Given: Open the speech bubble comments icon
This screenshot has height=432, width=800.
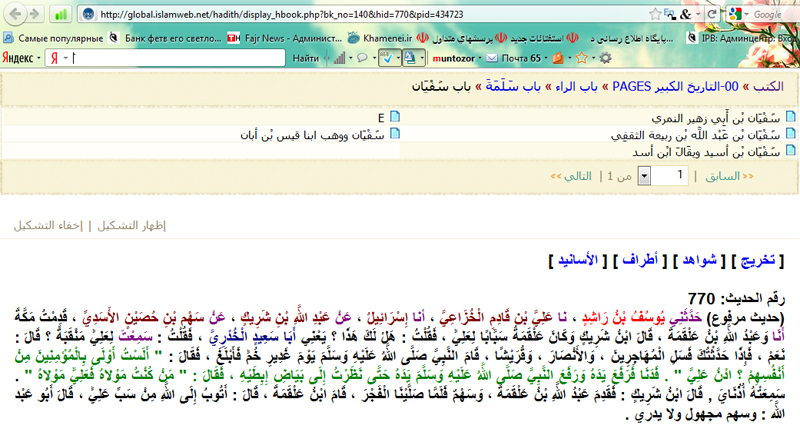Looking at the screenshot, I should point(362,58).
